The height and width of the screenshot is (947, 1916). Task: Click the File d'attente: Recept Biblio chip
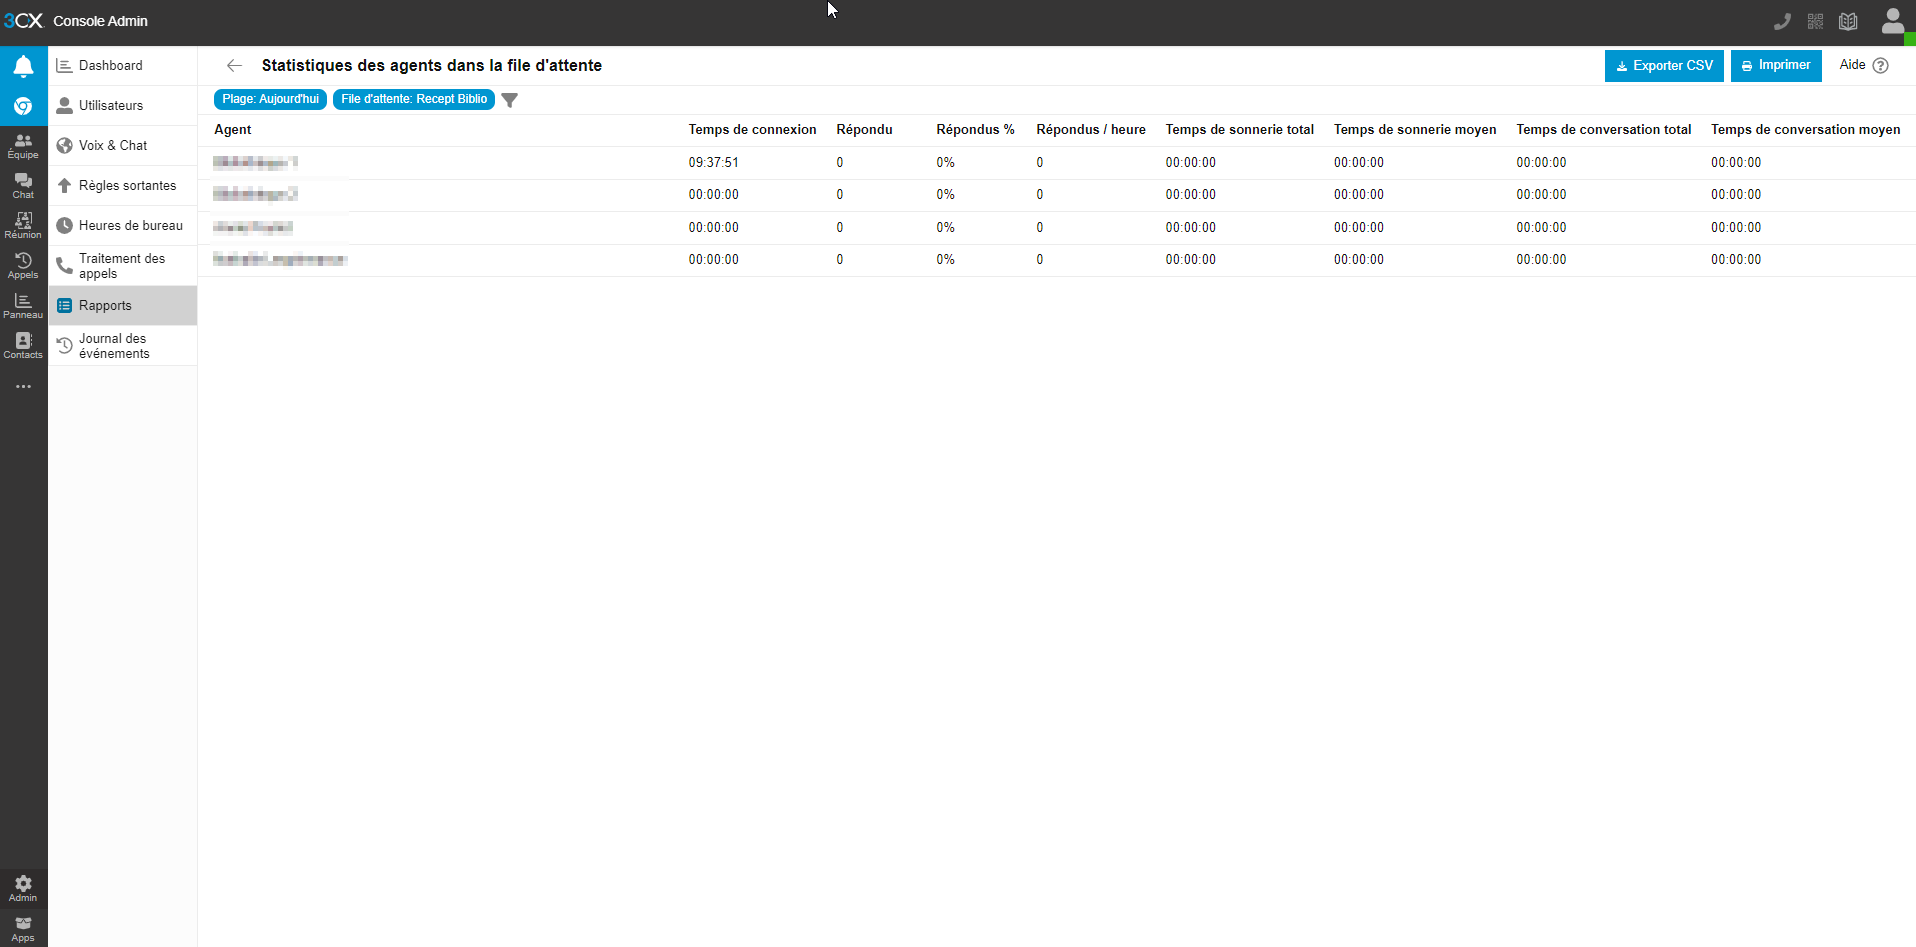pyautogui.click(x=414, y=99)
